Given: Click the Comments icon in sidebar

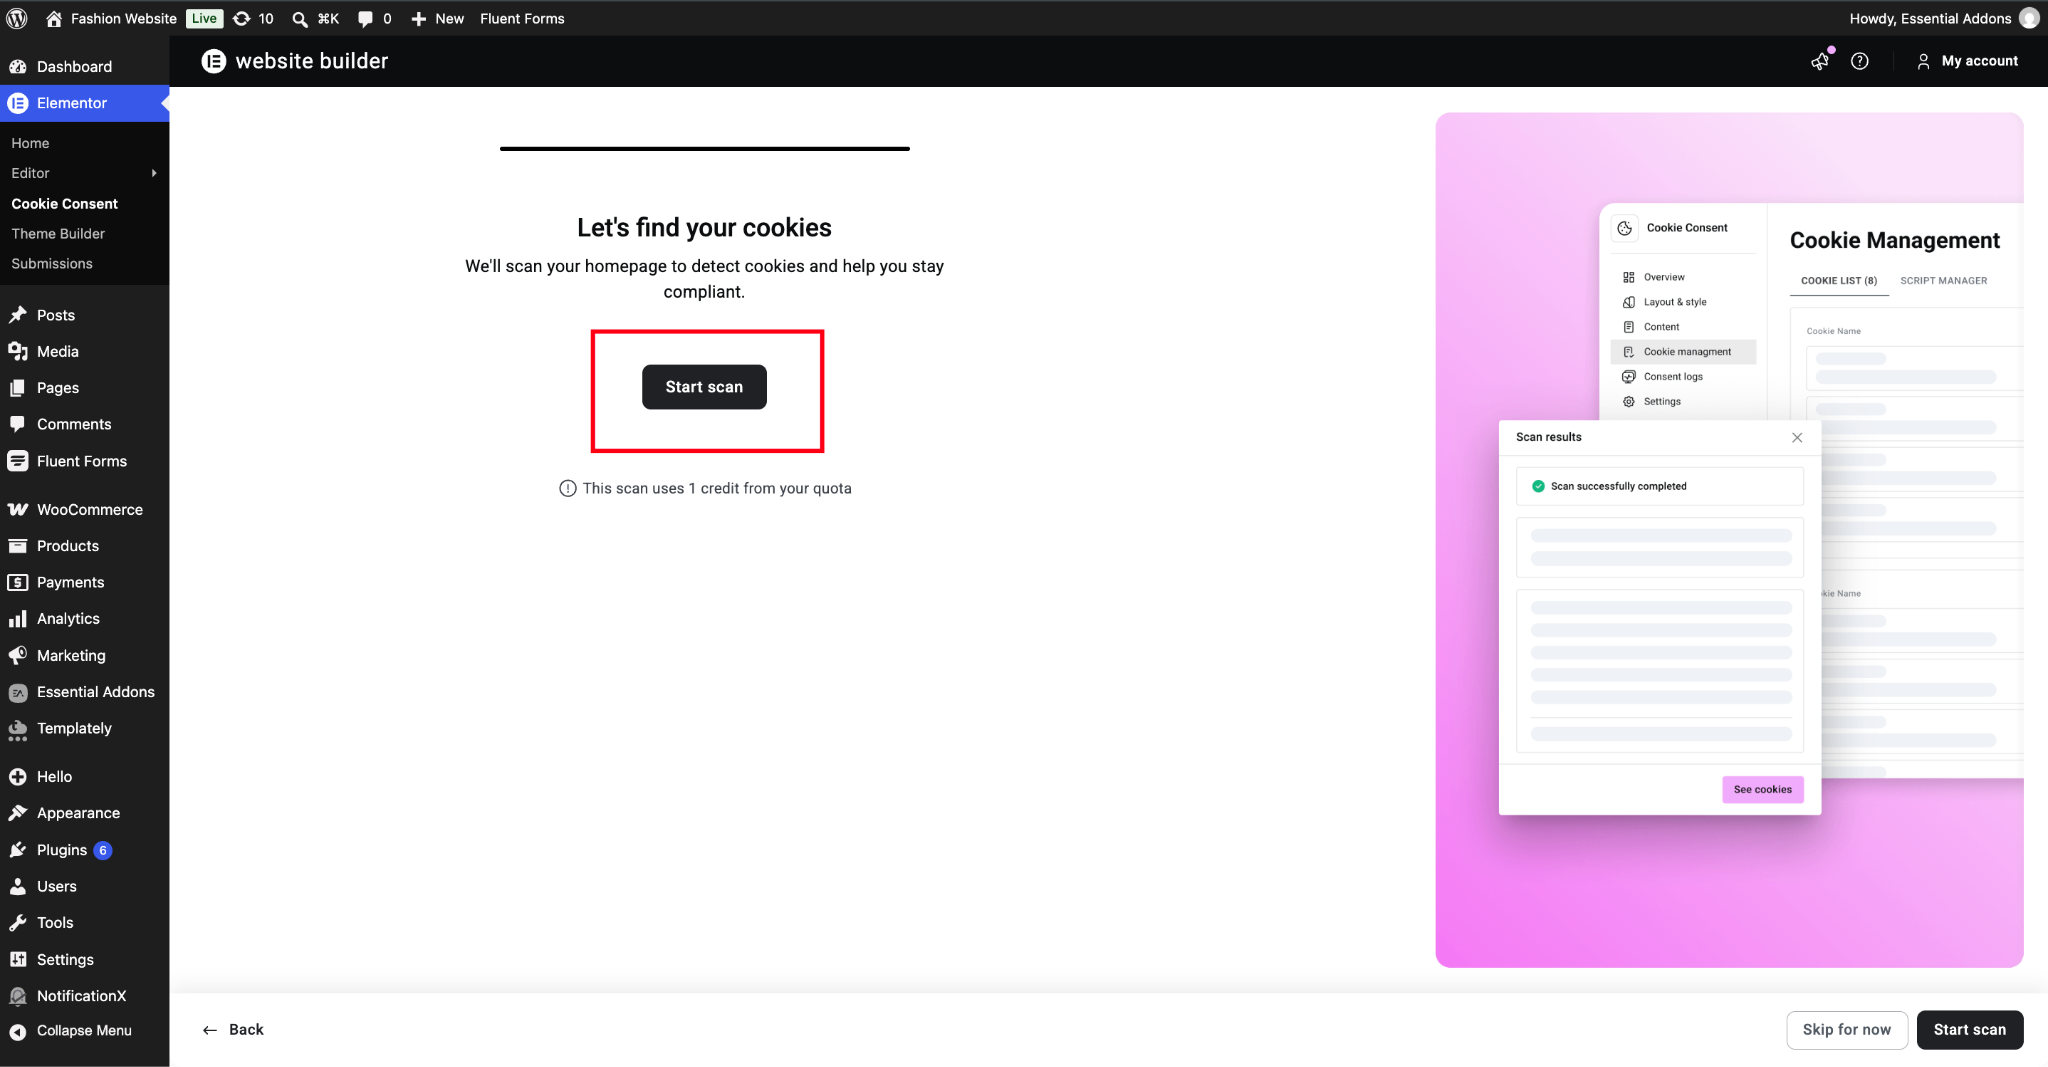Looking at the screenshot, I should point(18,424).
